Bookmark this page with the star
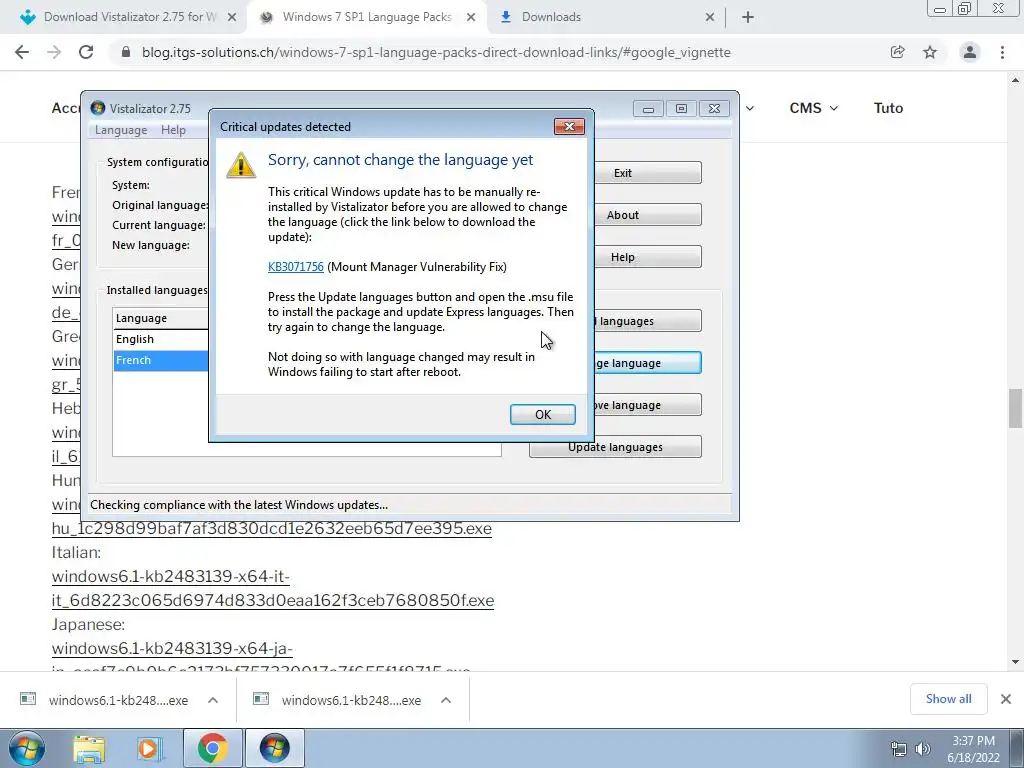This screenshot has width=1024, height=768. click(x=930, y=52)
